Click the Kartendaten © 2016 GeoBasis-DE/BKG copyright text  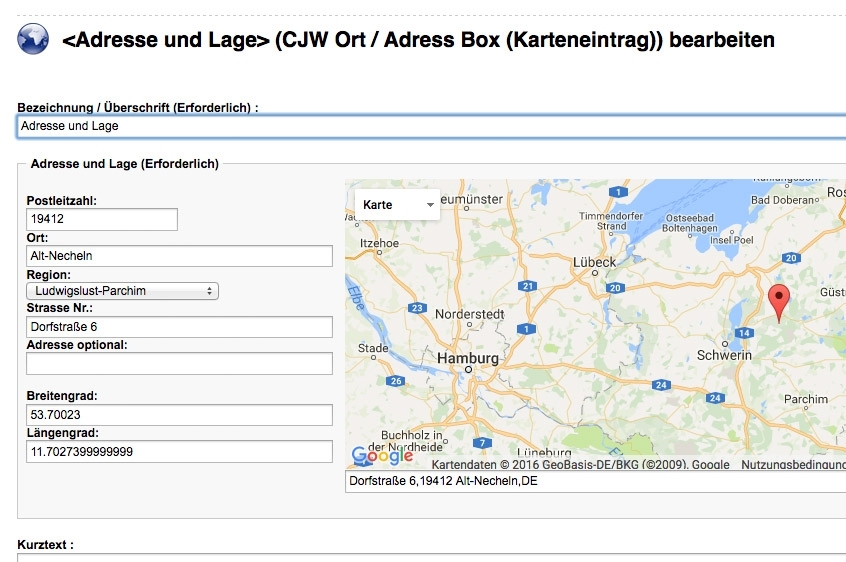tap(580, 464)
